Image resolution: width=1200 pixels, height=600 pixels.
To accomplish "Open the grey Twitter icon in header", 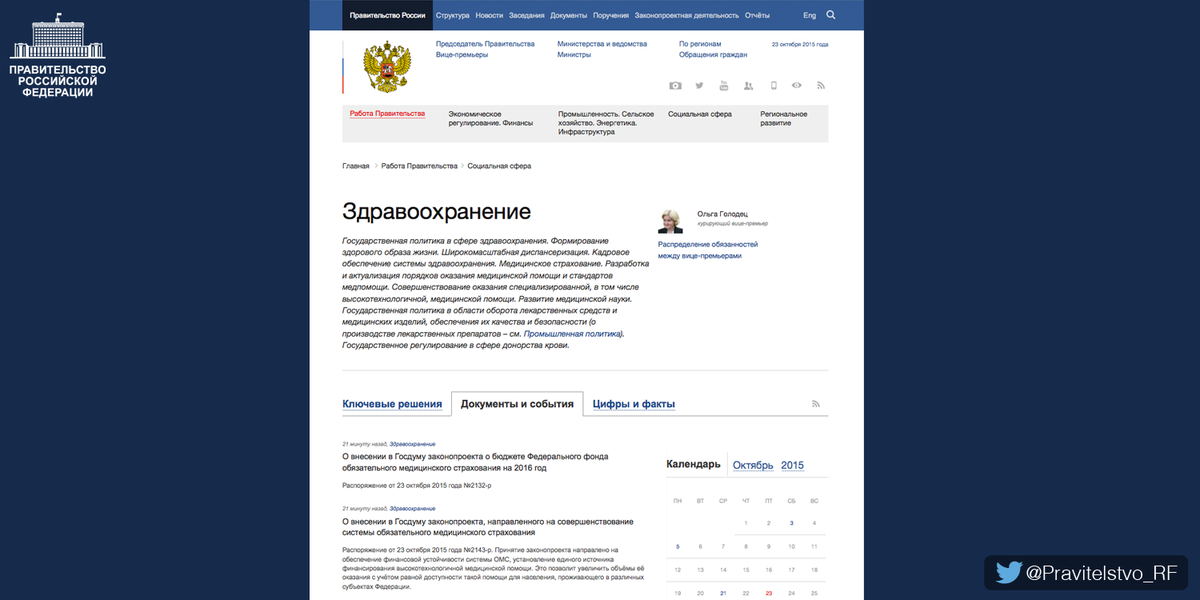I will point(700,86).
